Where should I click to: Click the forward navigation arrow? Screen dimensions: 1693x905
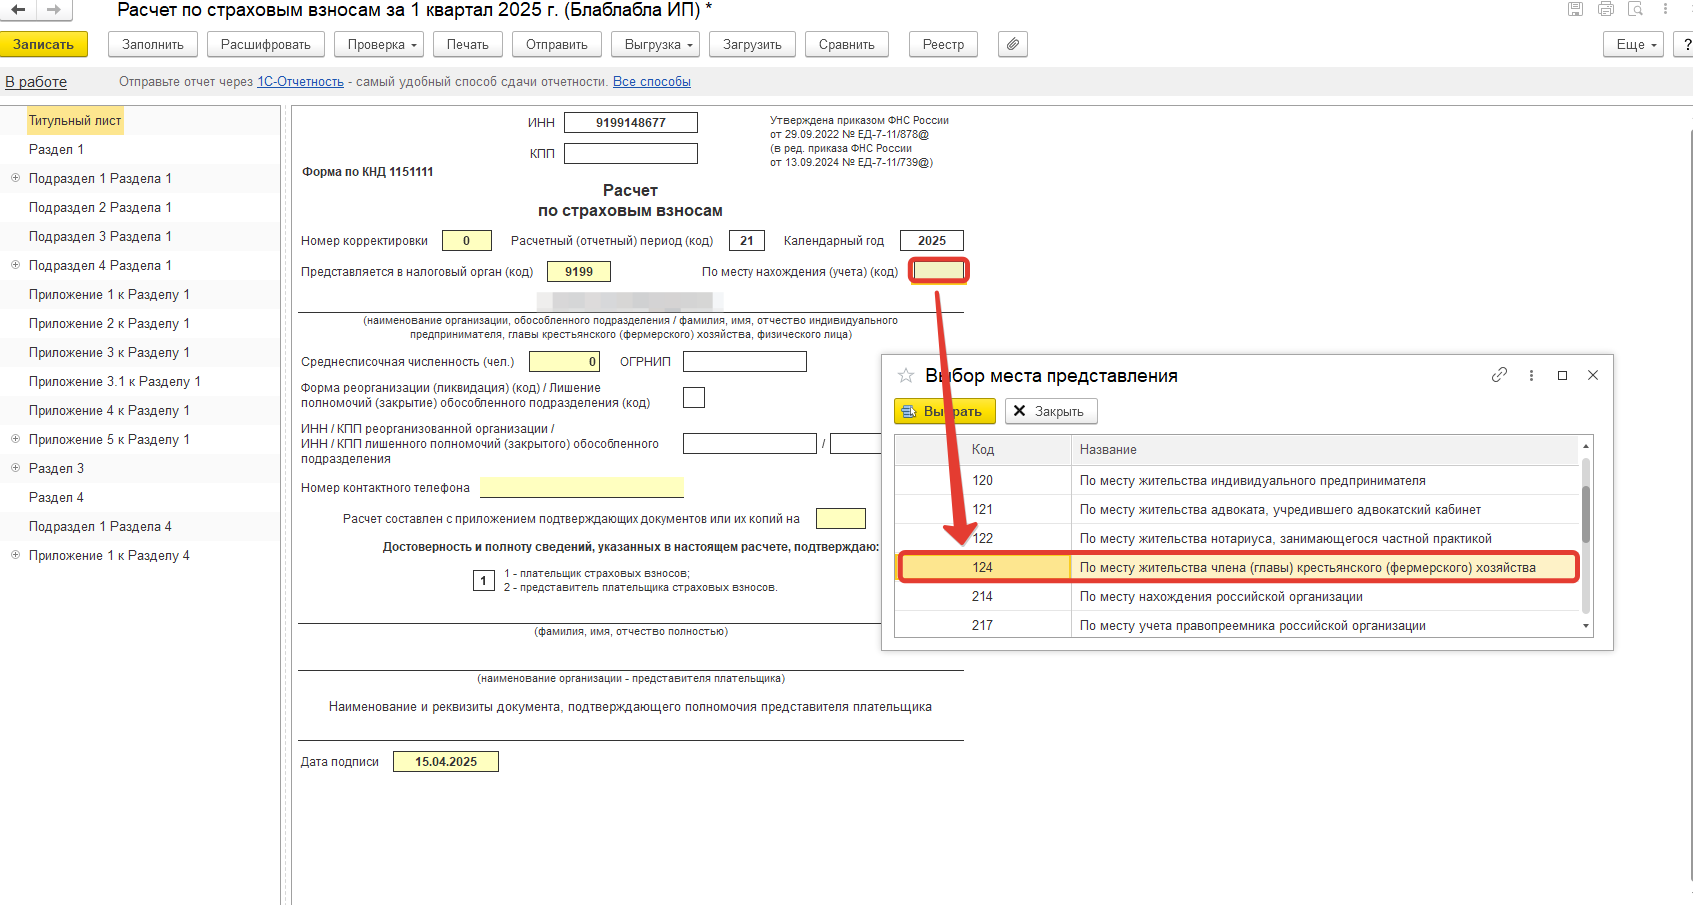(53, 10)
